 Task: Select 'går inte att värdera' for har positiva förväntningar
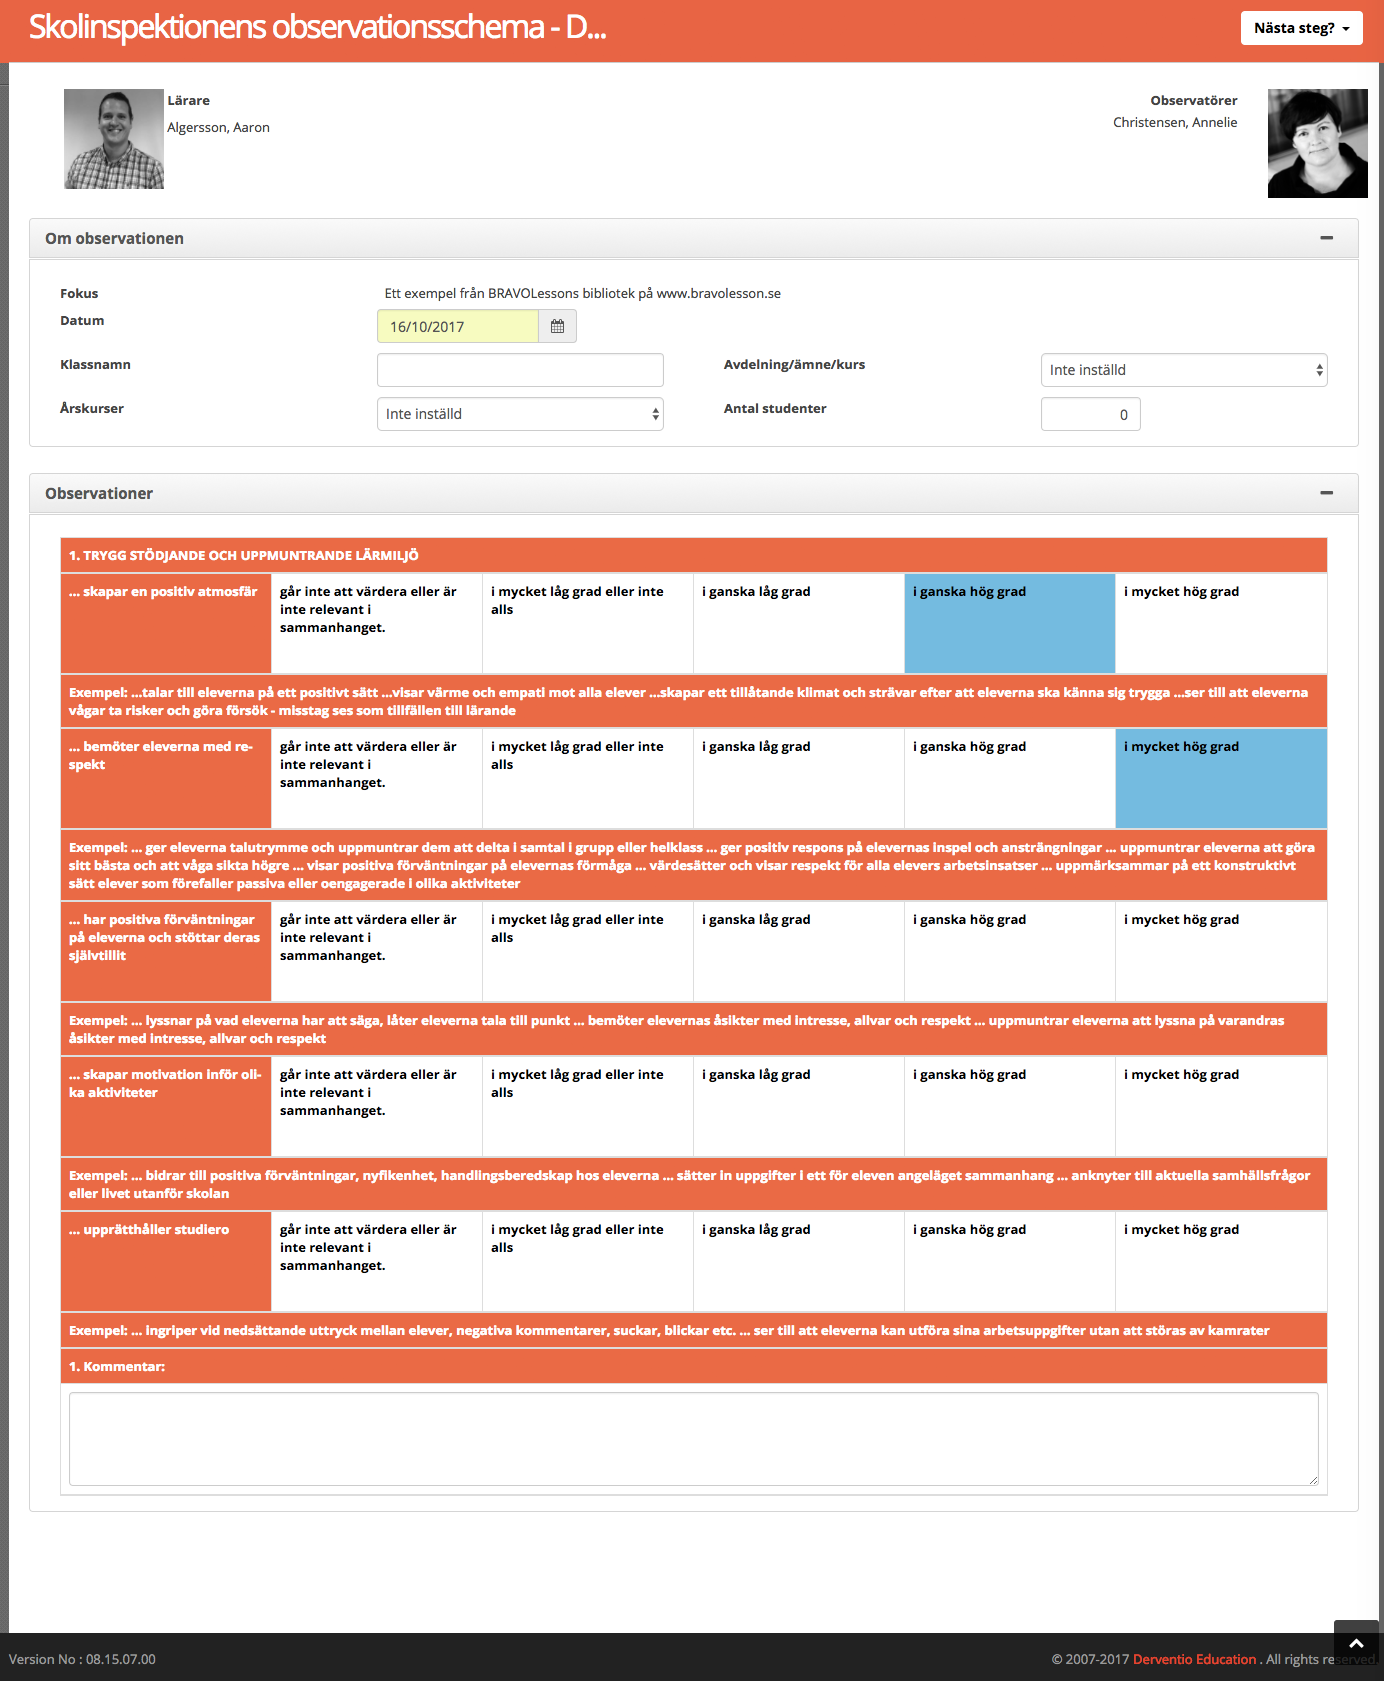[377, 951]
